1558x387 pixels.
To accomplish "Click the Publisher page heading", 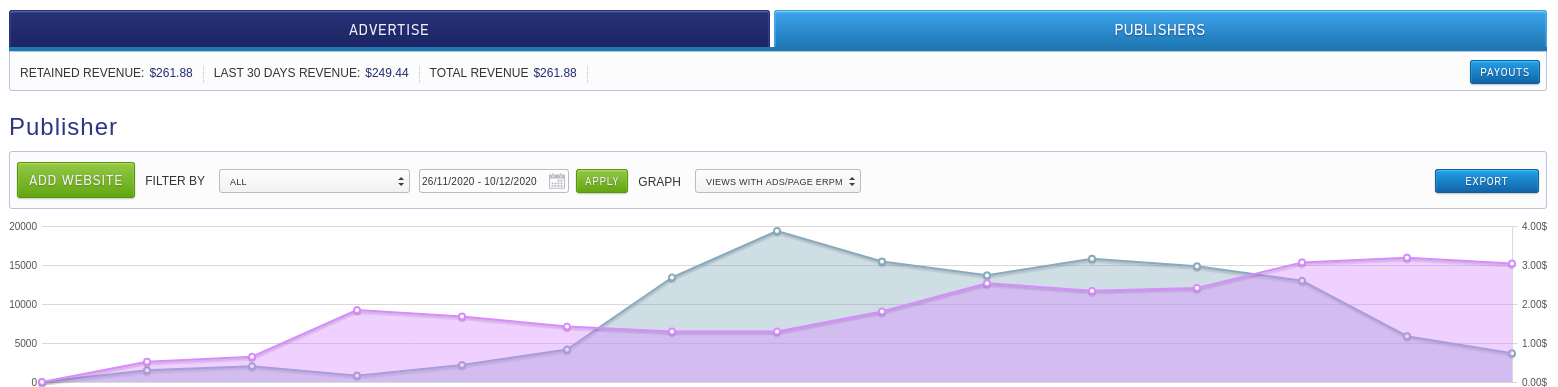I will (64, 127).
